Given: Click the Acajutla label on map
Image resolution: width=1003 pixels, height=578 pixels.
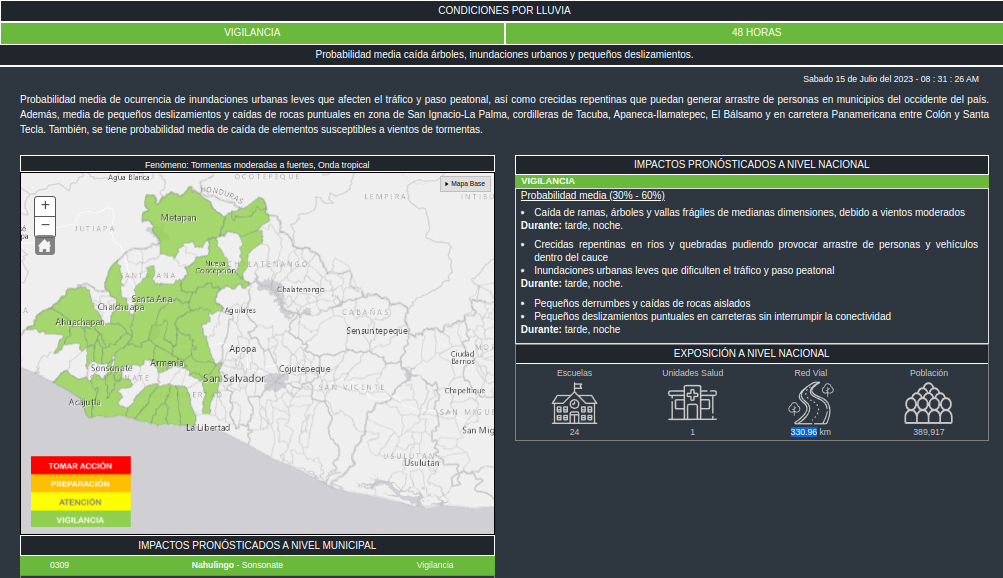Looking at the screenshot, I should [x=84, y=402].
